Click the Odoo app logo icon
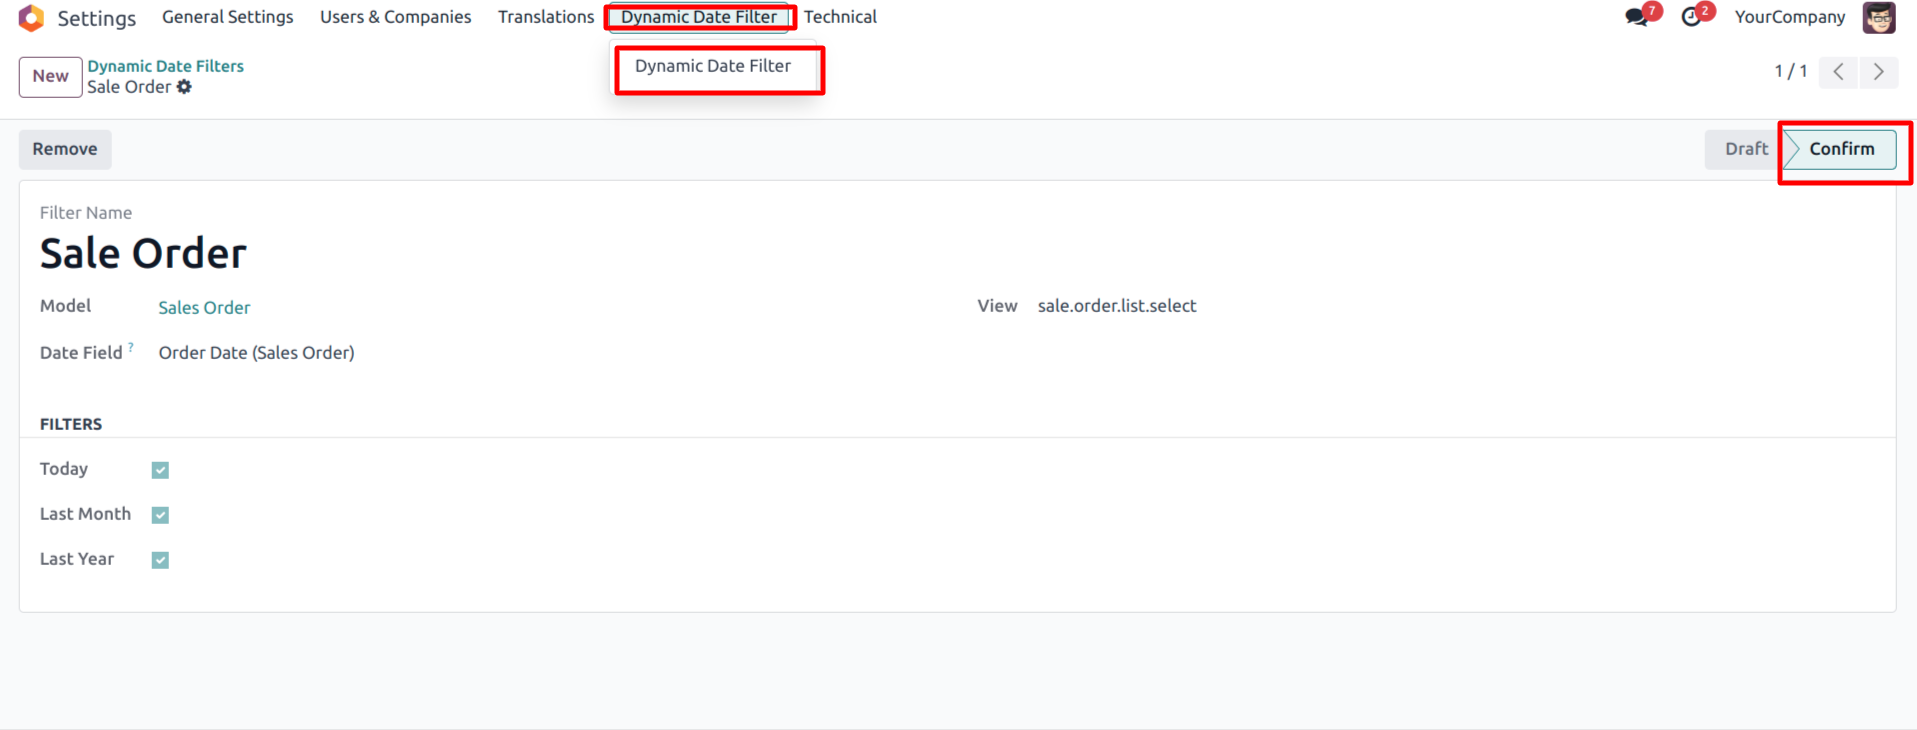Screen dimensions: 1917x730 (x=32, y=17)
